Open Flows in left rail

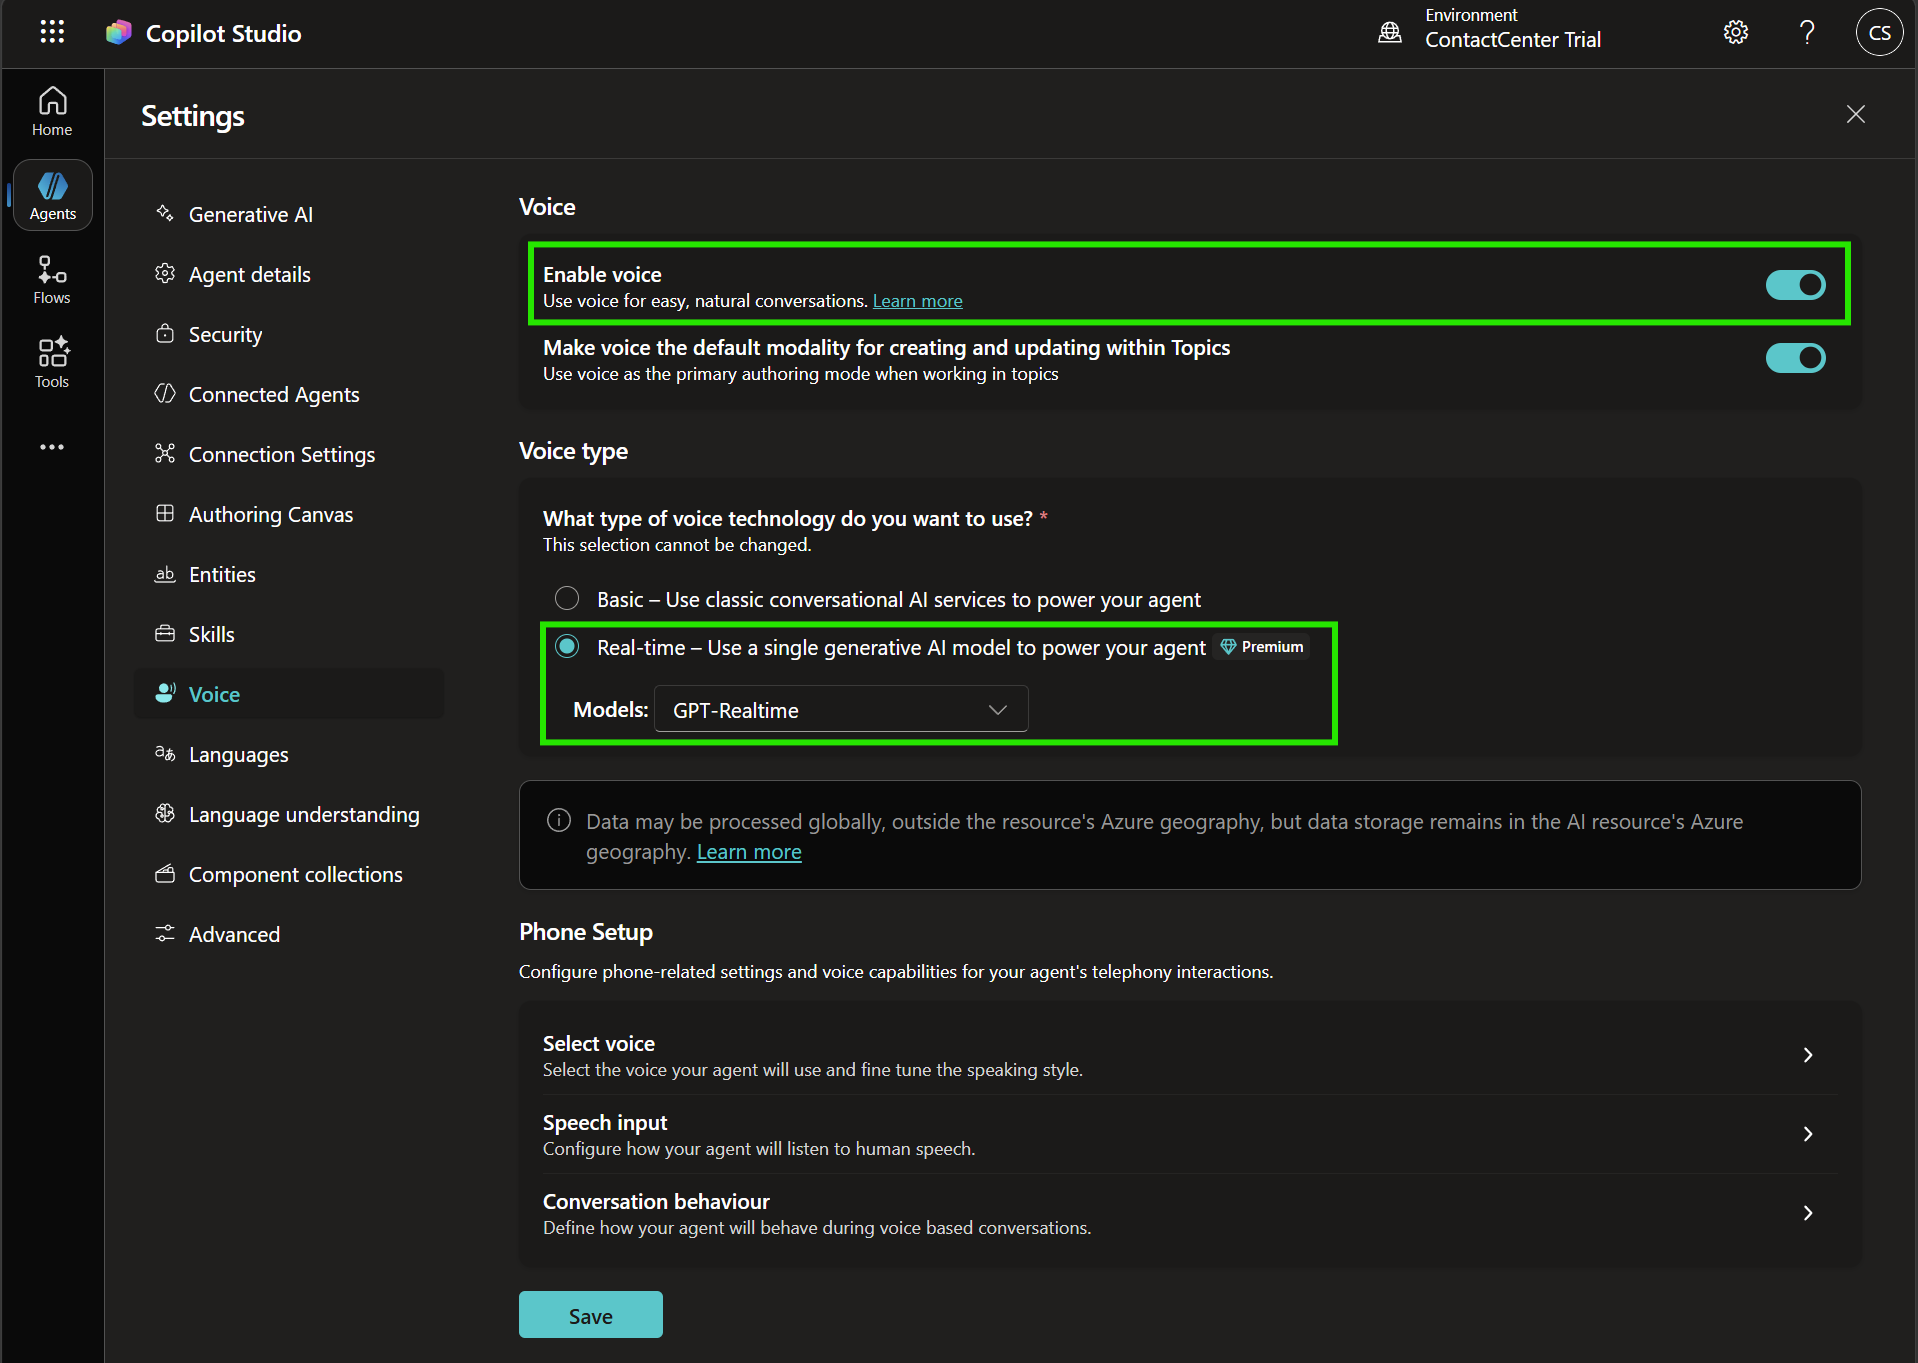(x=52, y=279)
